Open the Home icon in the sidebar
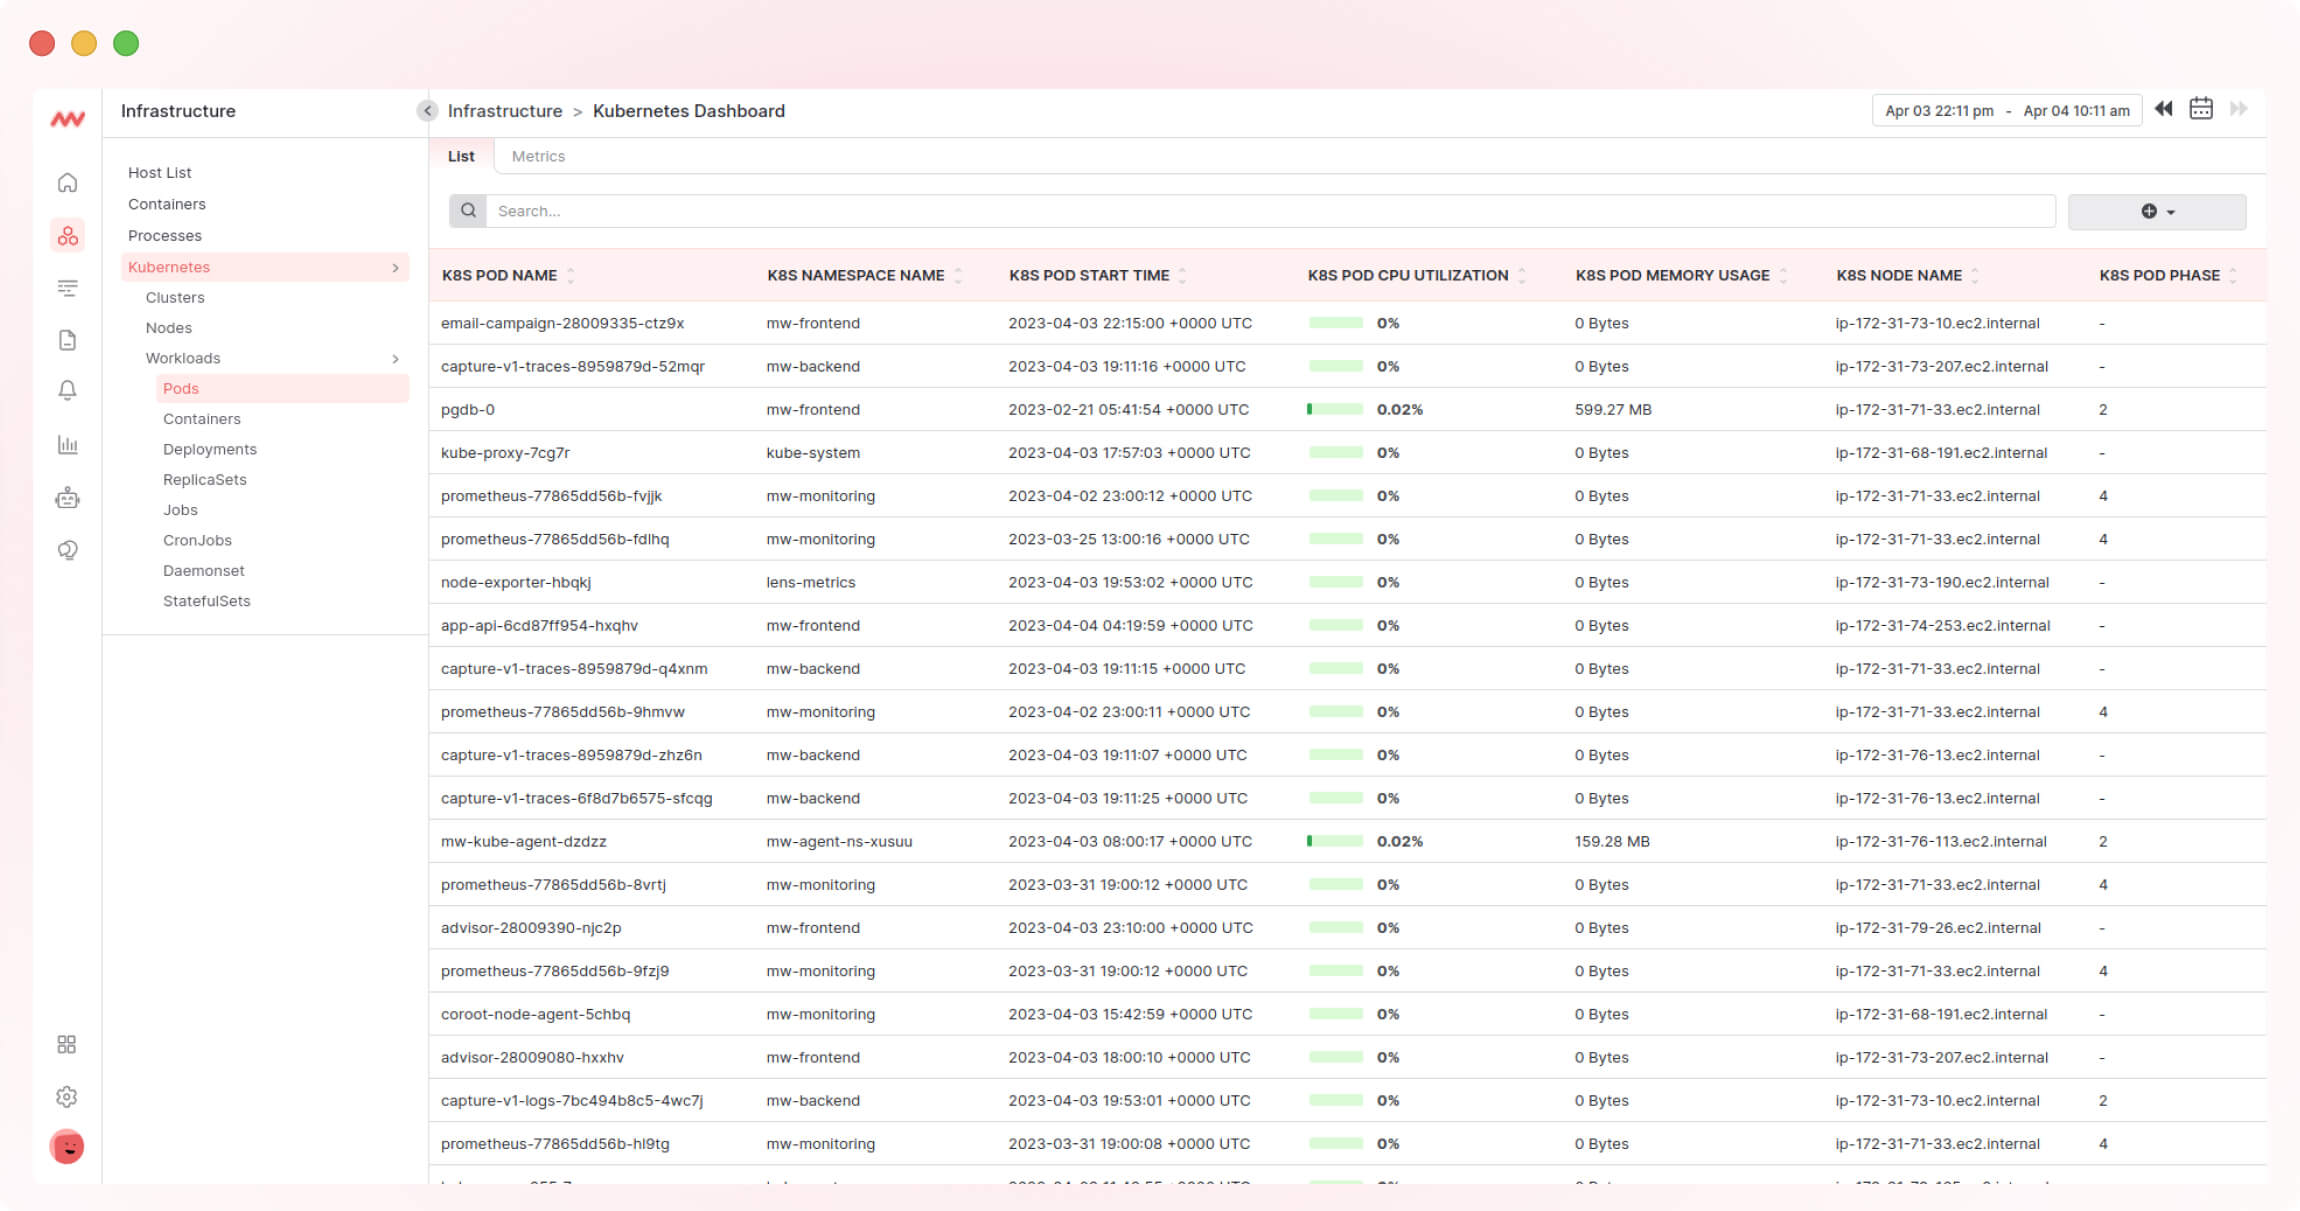The height and width of the screenshot is (1211, 2300). click(x=66, y=183)
